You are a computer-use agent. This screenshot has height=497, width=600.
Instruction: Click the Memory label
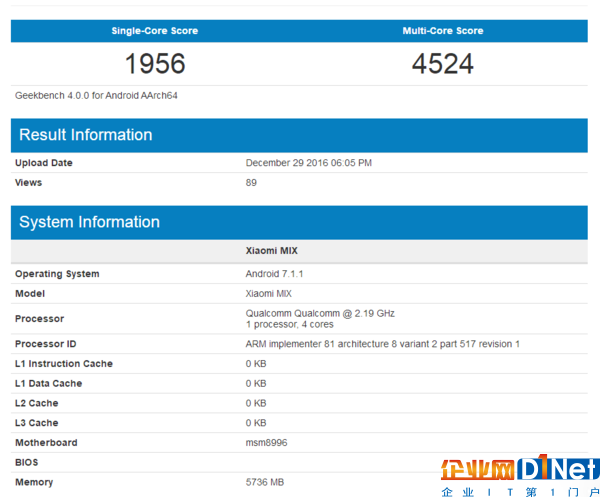(34, 482)
